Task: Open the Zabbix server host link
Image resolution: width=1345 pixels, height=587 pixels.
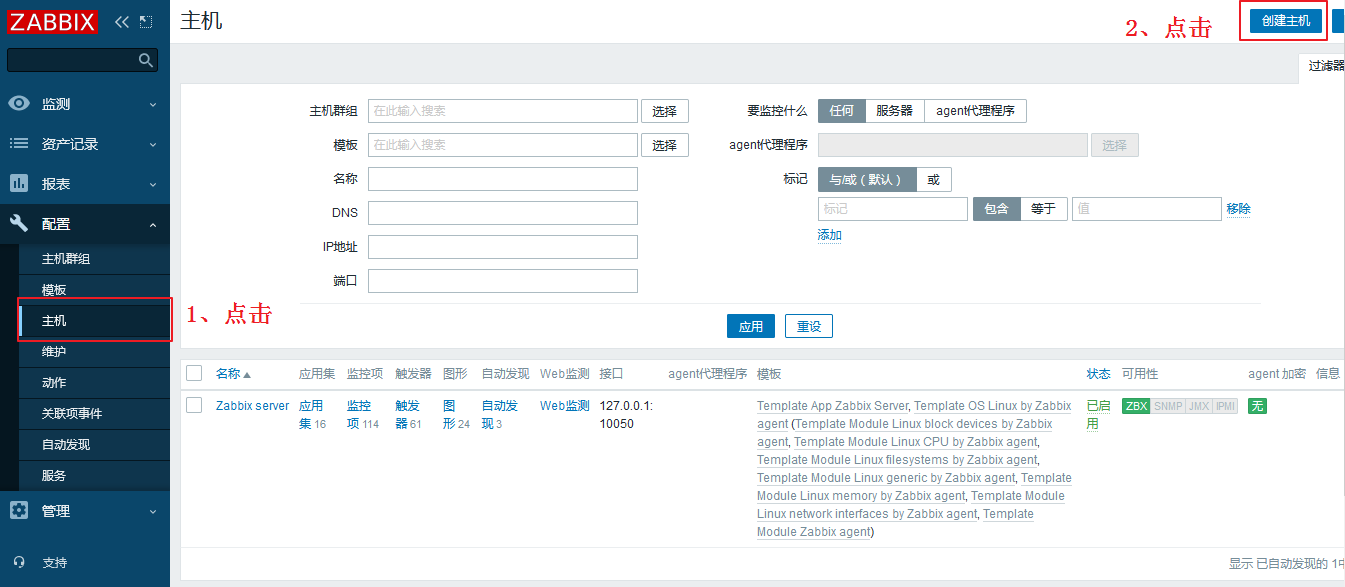Action: click(252, 406)
